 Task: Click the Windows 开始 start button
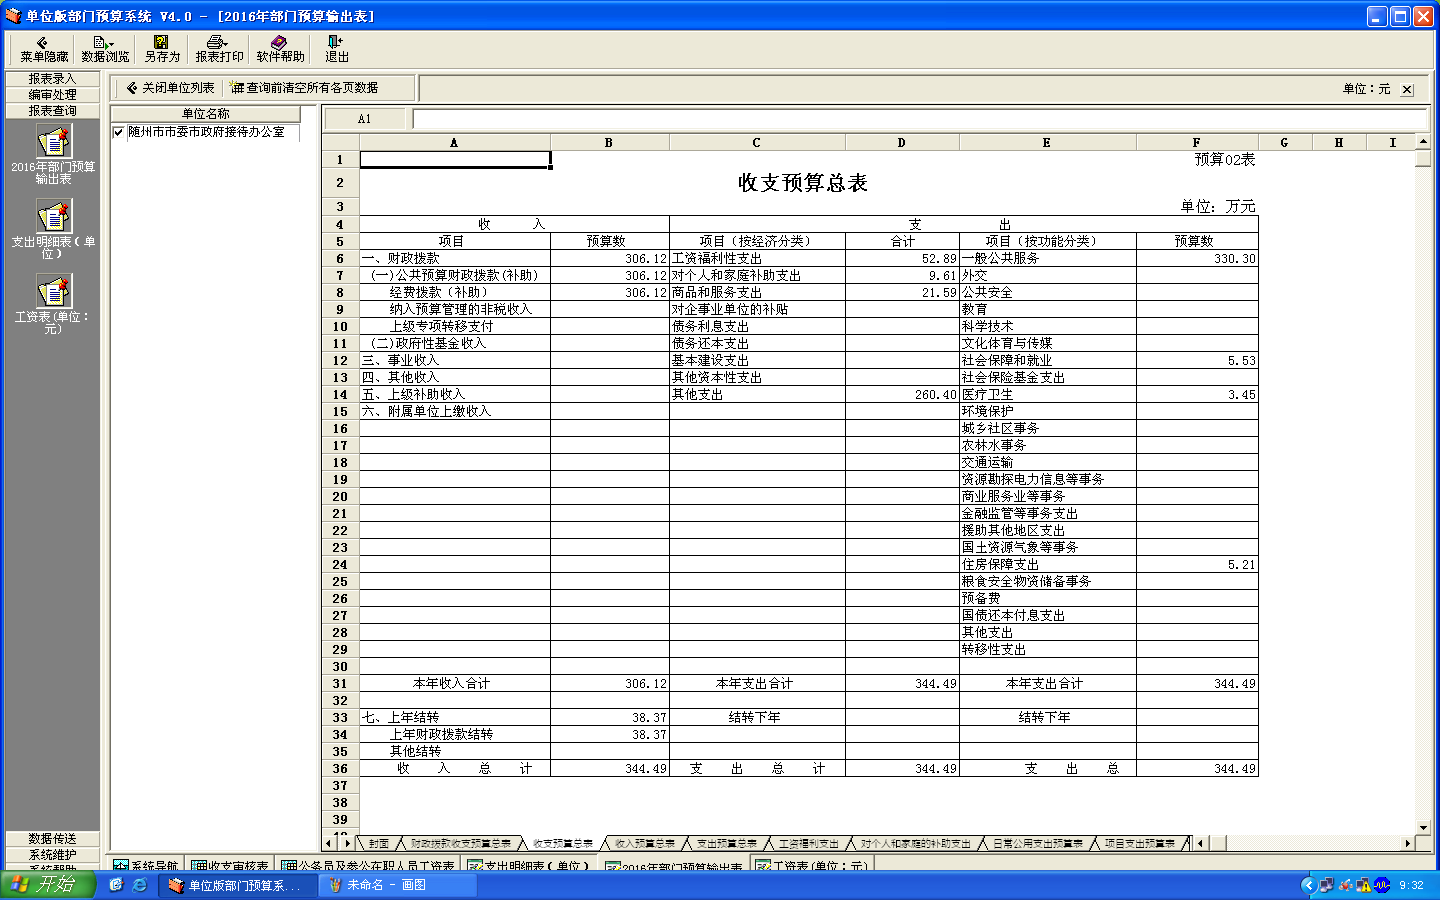pyautogui.click(x=47, y=885)
